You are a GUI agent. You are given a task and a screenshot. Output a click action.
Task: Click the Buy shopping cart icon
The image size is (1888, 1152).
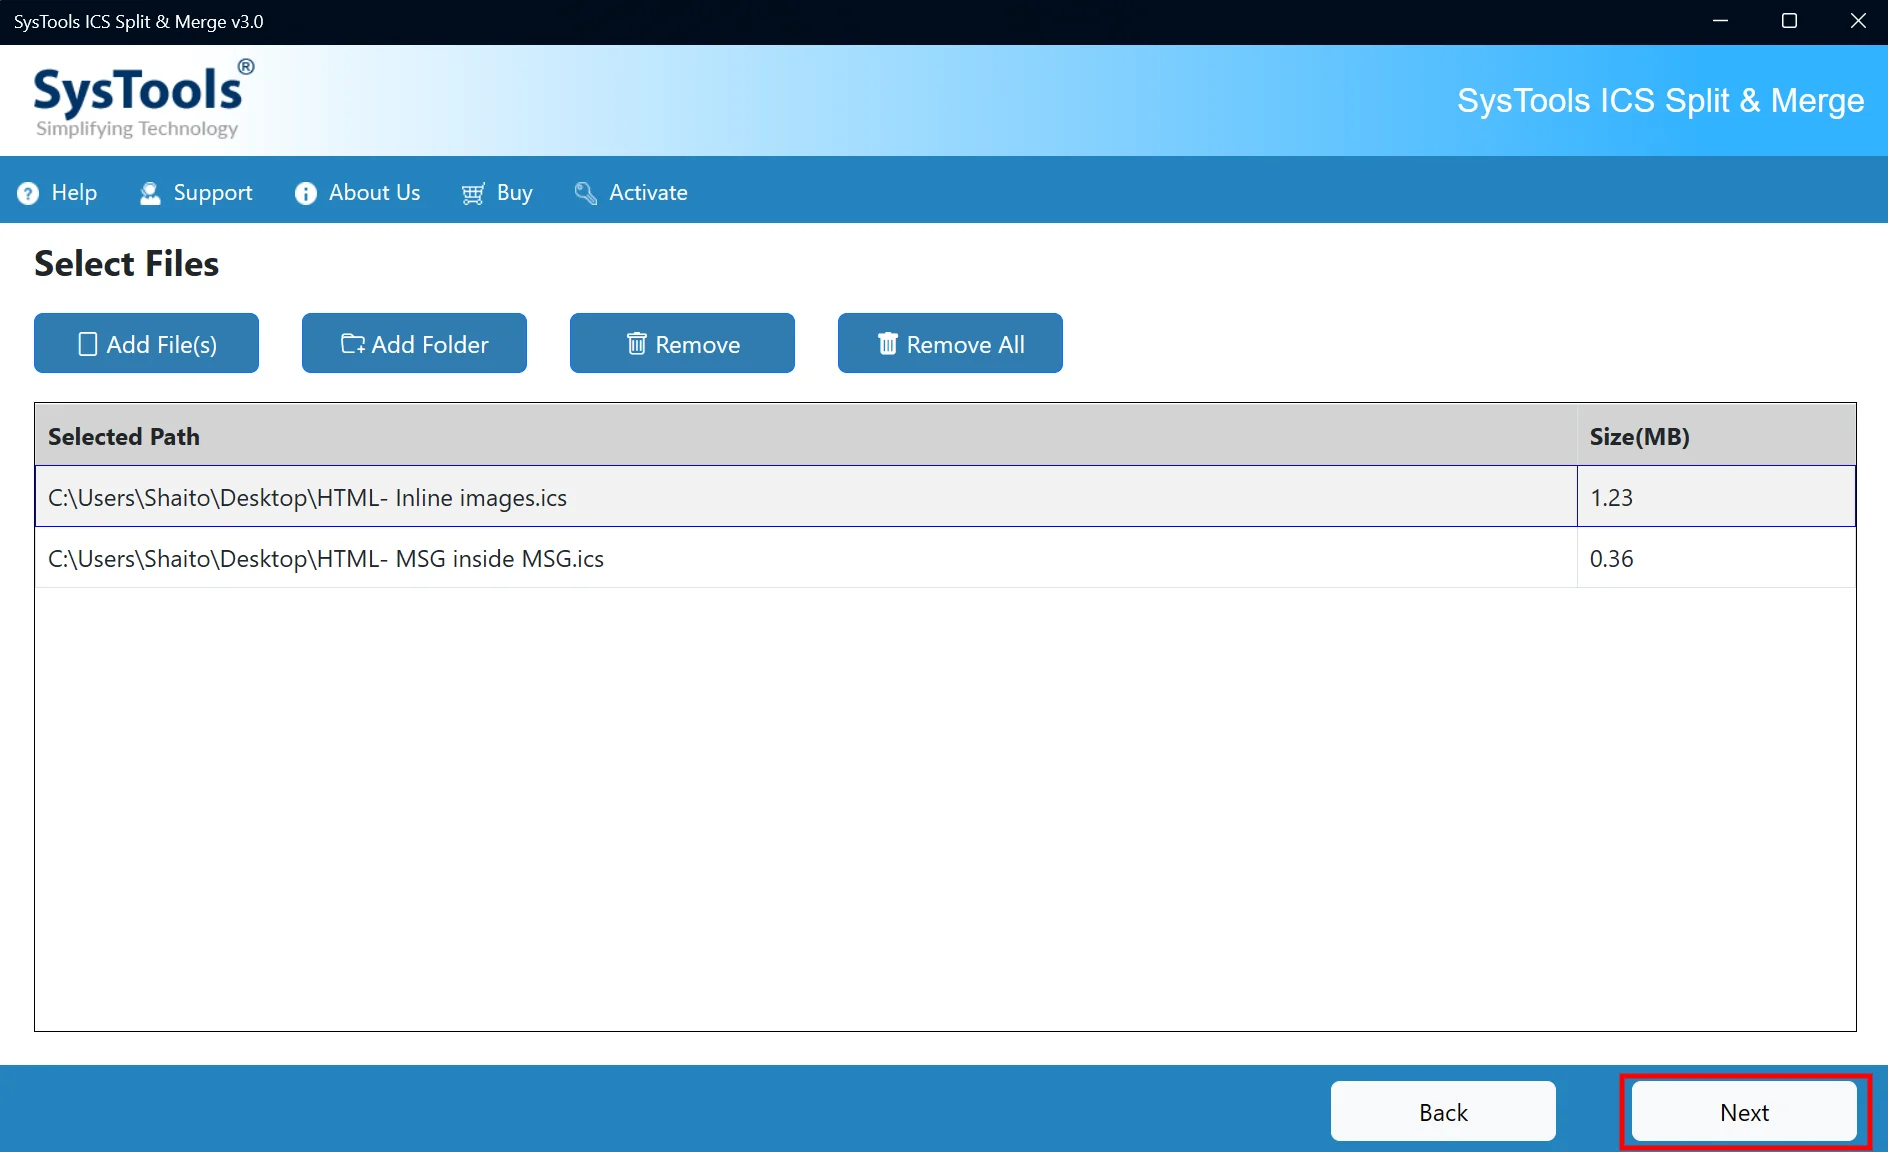(x=473, y=193)
